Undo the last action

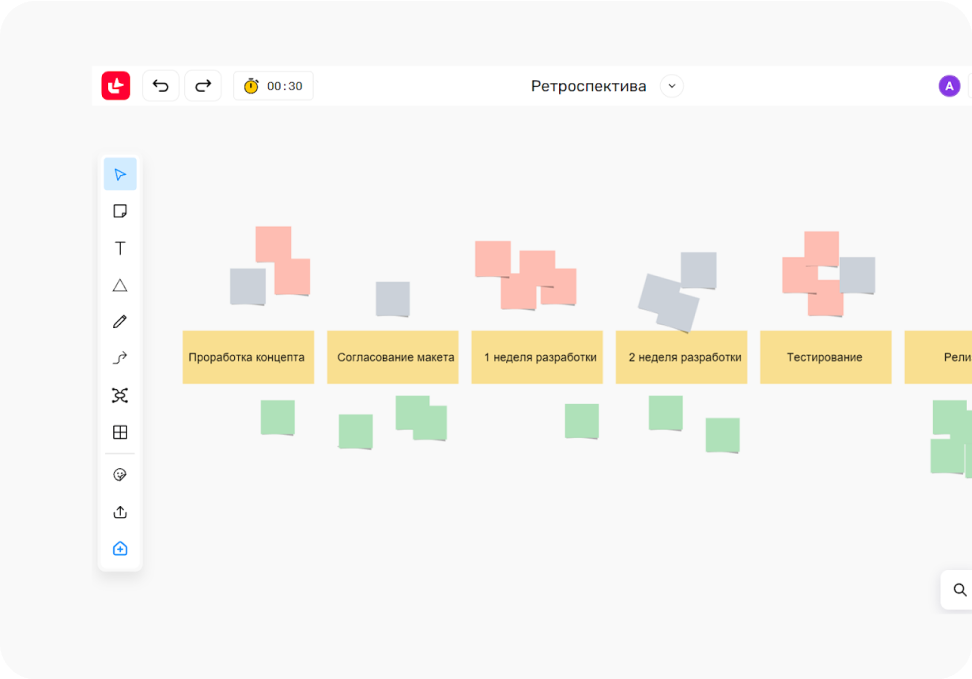click(x=161, y=86)
